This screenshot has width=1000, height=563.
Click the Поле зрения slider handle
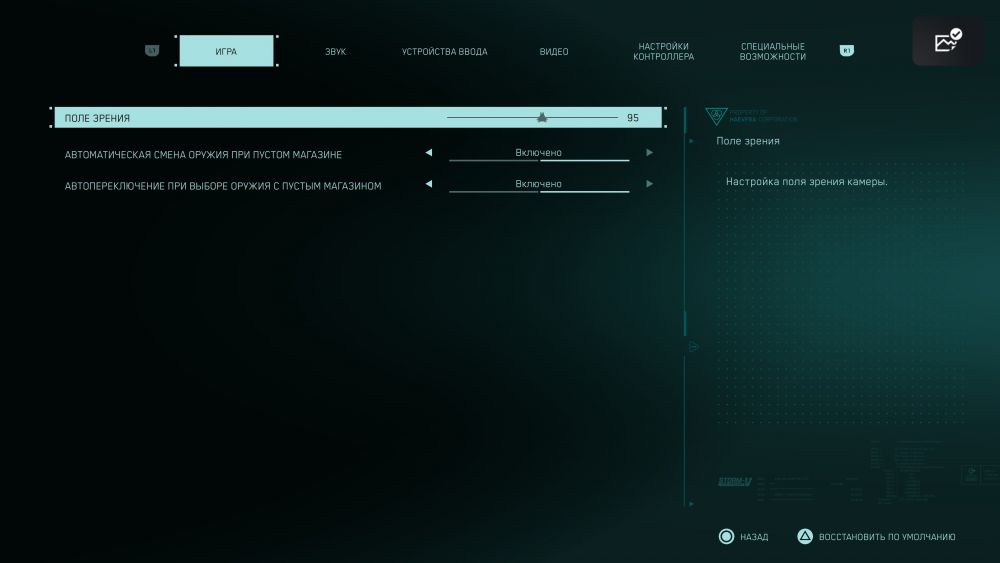point(542,118)
